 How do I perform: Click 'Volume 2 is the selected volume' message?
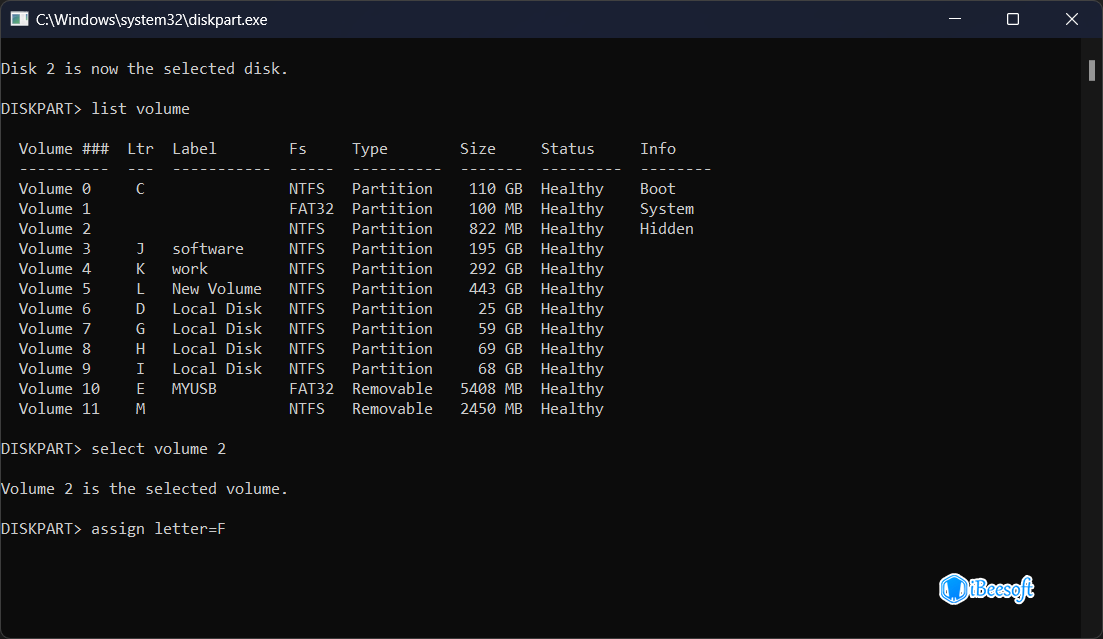point(144,489)
